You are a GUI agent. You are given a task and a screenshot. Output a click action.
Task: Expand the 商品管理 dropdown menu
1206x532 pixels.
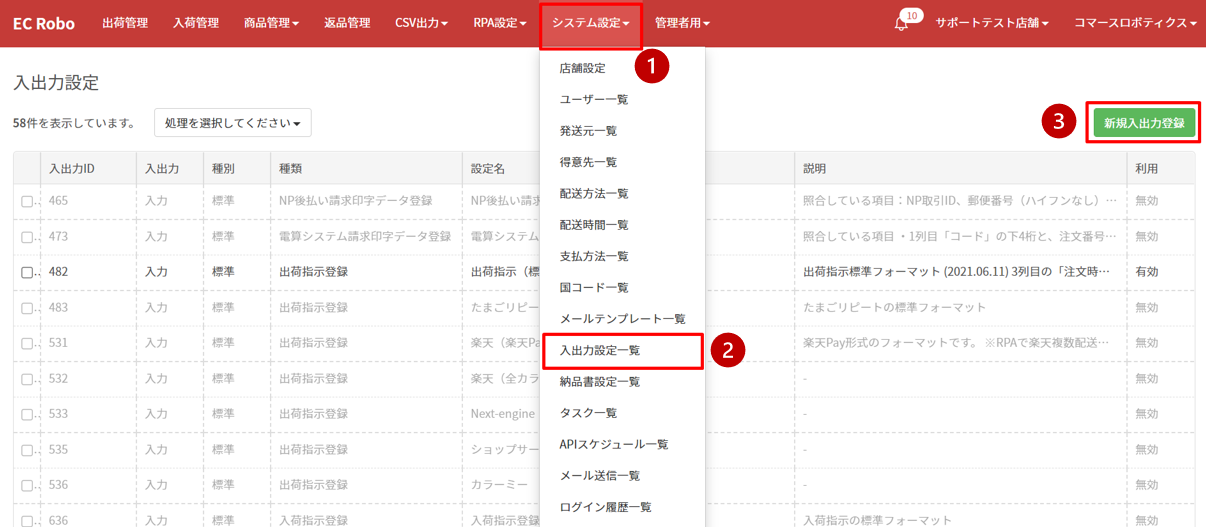[x=271, y=23]
